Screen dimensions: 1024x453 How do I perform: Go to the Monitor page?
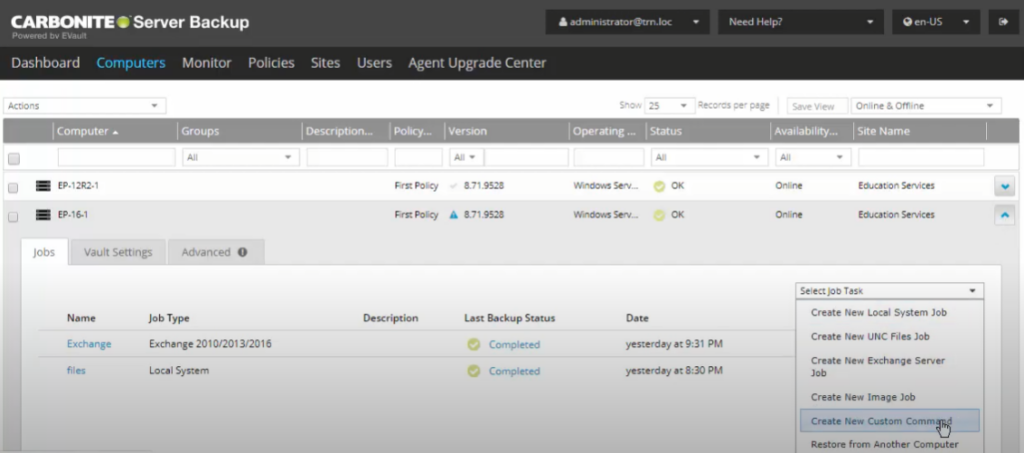(206, 63)
